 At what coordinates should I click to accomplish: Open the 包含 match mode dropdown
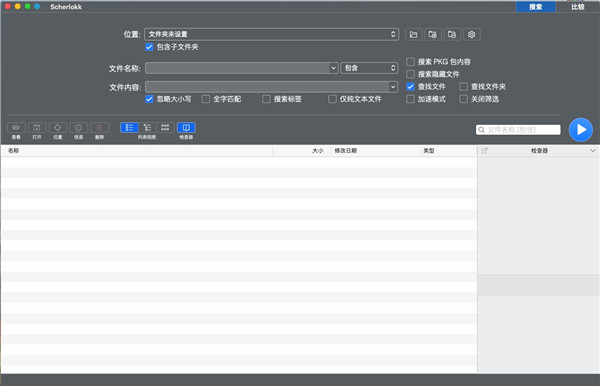[369, 68]
